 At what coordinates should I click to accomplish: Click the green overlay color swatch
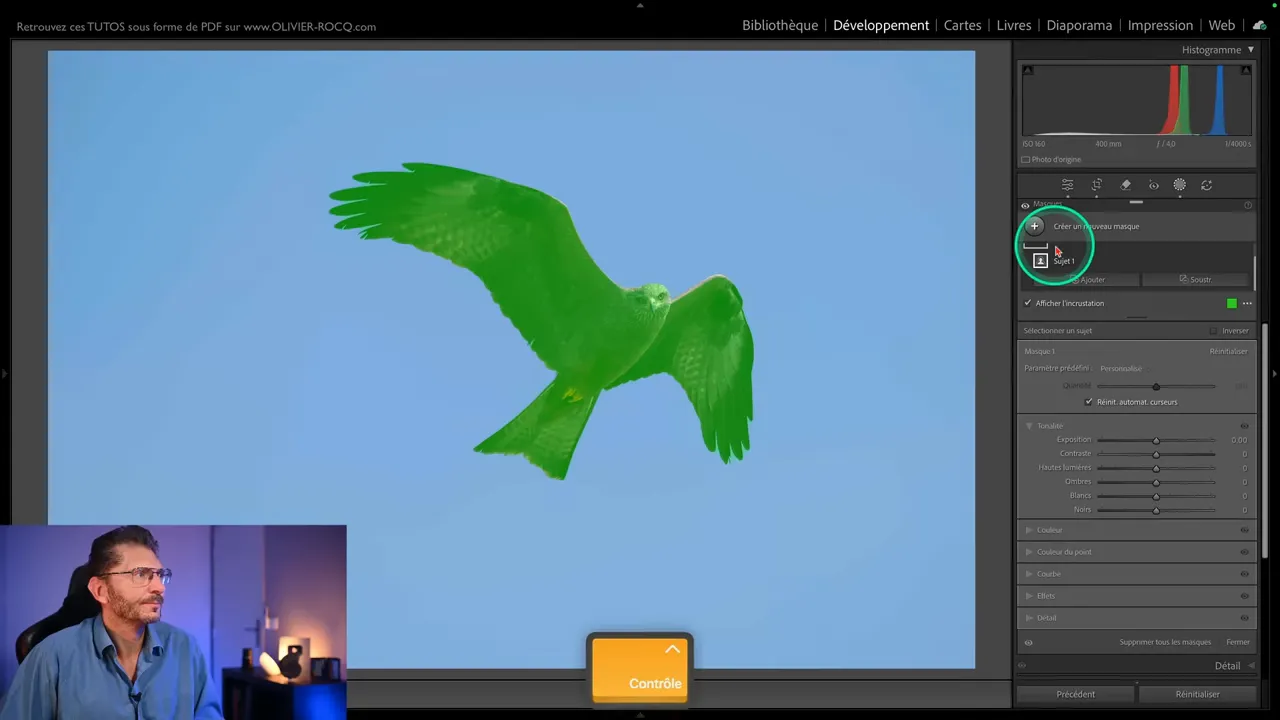[x=1231, y=303]
